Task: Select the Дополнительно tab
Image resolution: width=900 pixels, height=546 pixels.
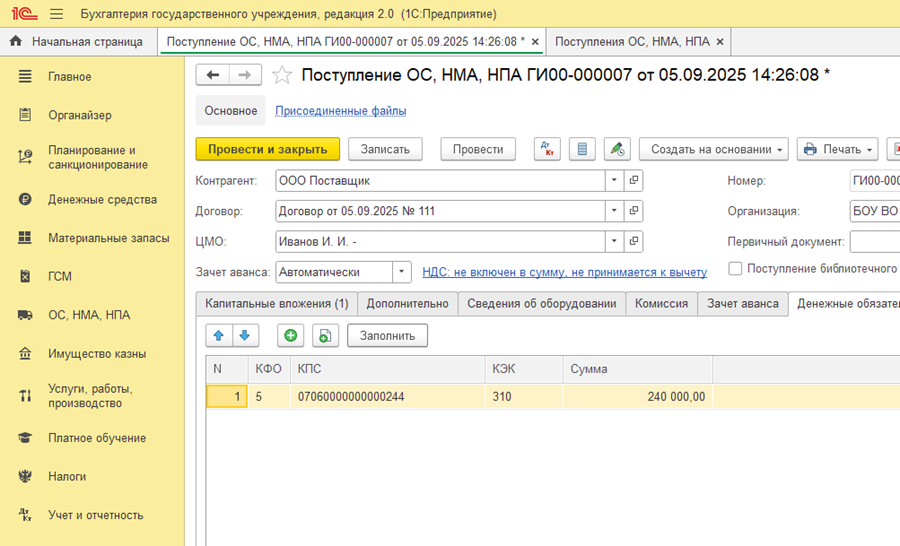Action: [408, 304]
